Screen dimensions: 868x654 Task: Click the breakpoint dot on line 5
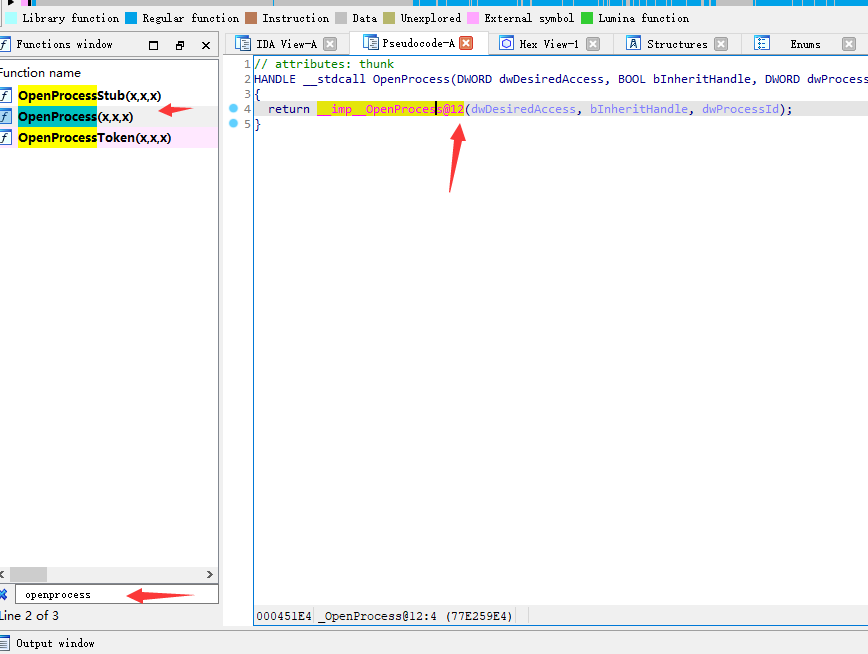(x=233, y=123)
